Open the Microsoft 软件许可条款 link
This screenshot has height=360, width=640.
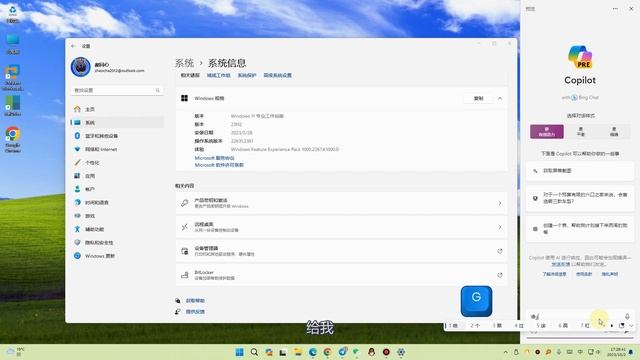coord(219,165)
